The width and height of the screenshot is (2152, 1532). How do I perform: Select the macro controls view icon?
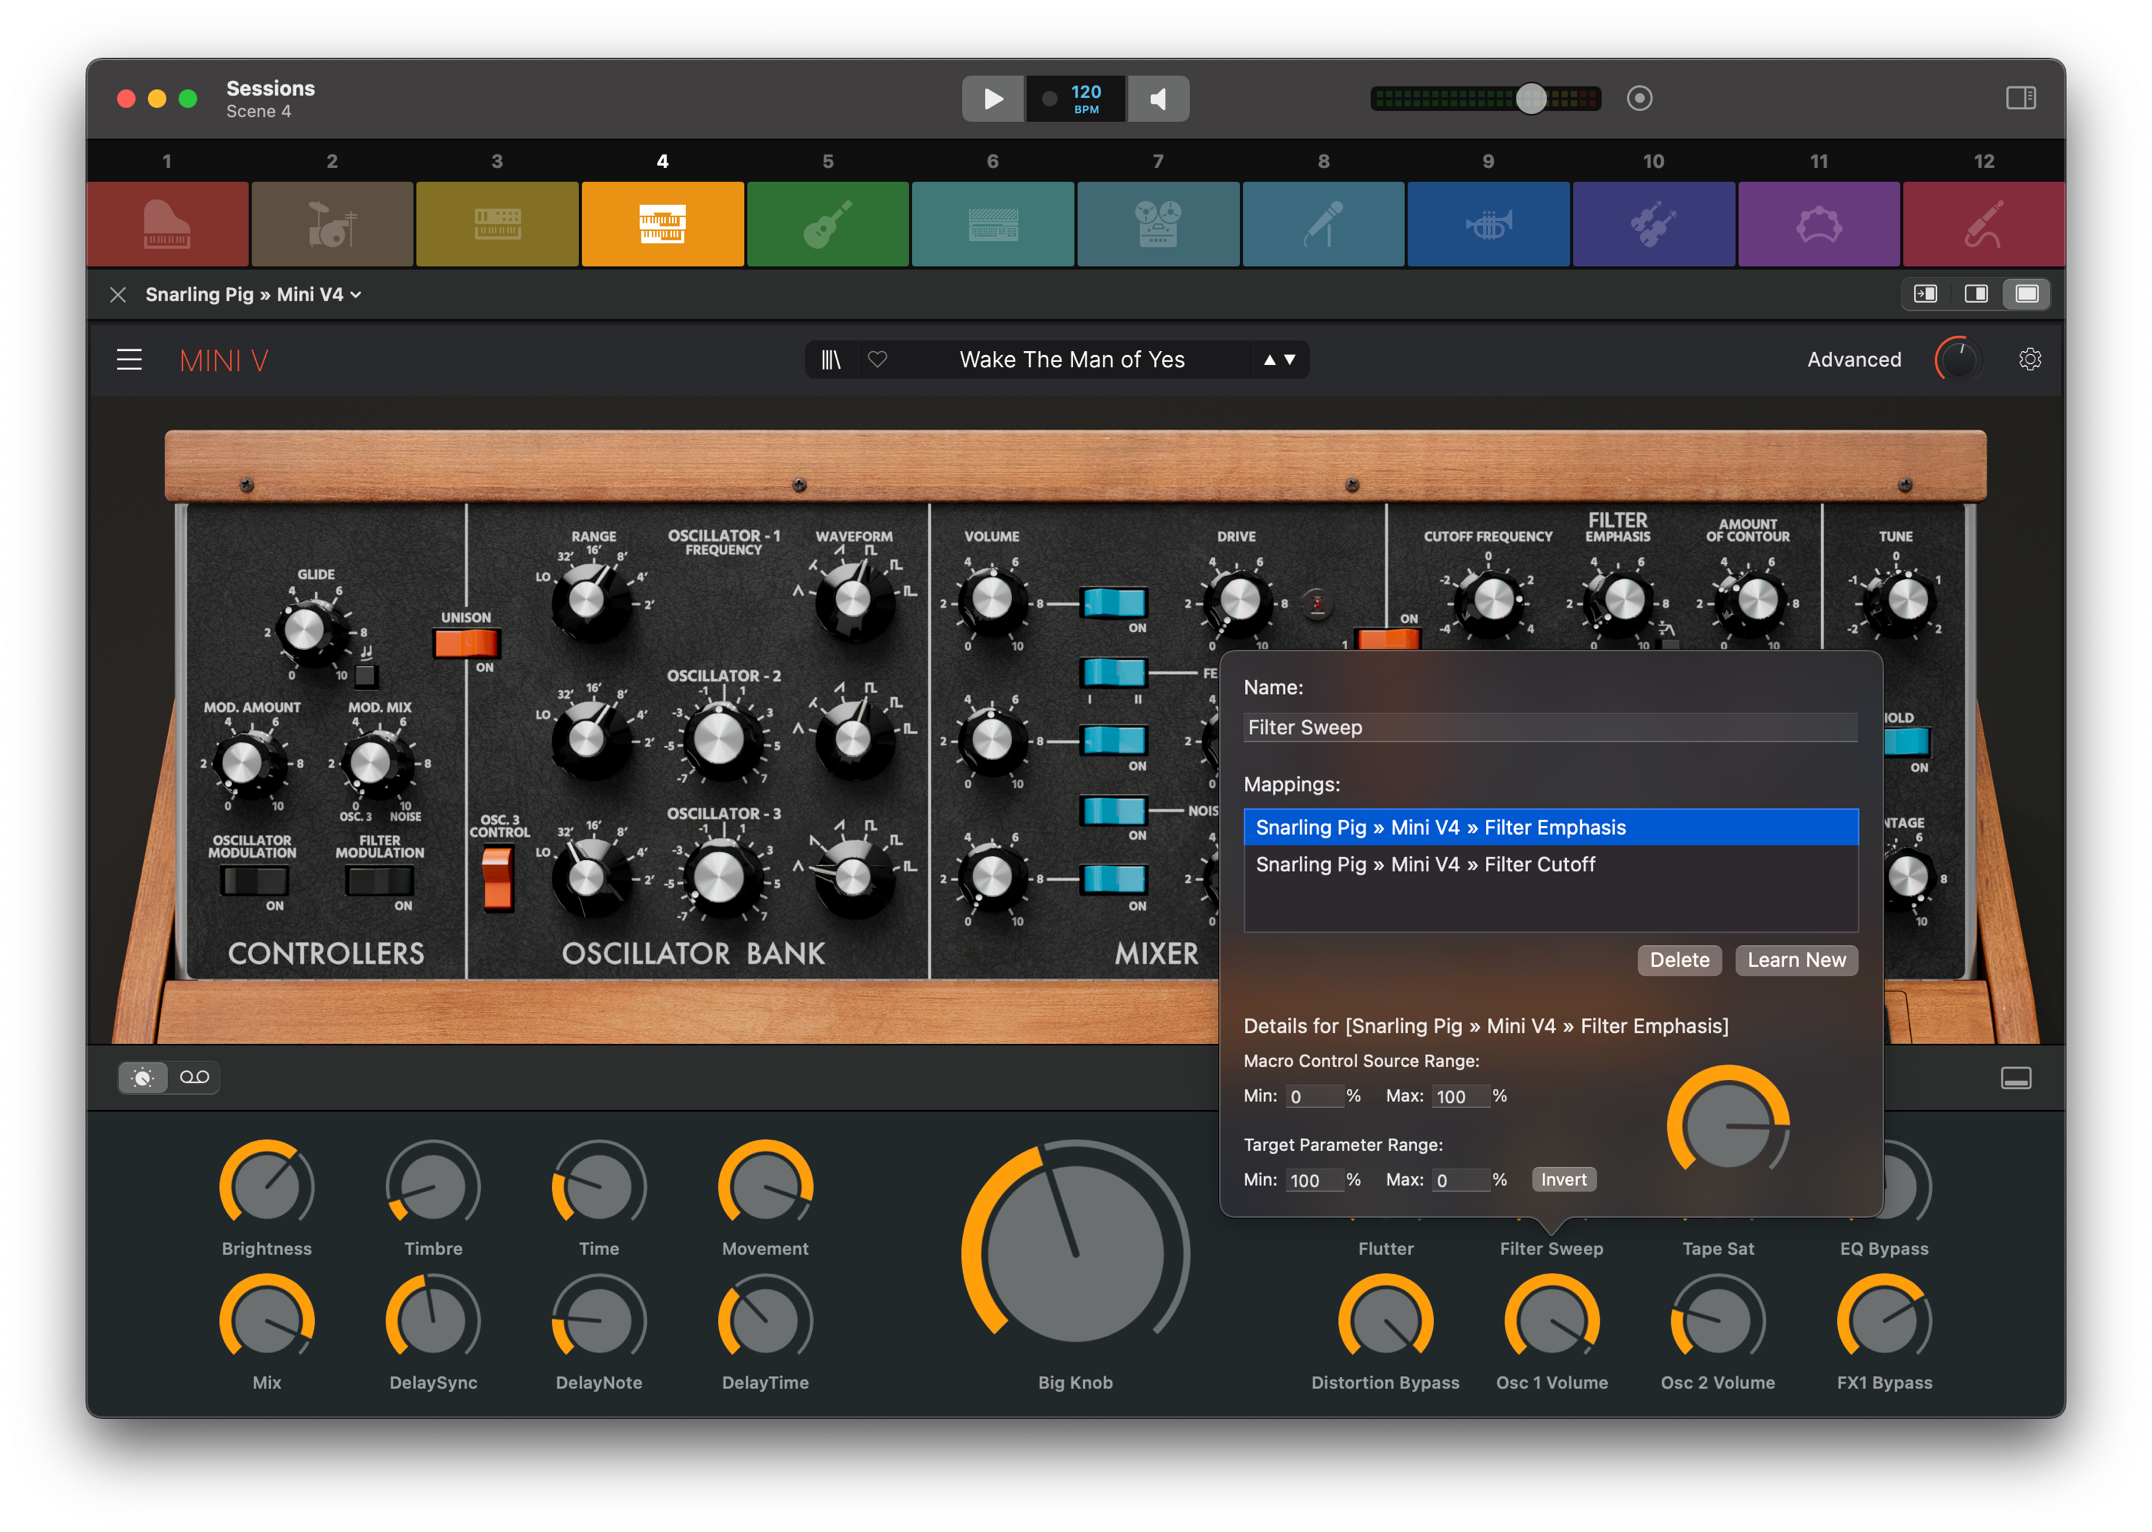point(143,1077)
